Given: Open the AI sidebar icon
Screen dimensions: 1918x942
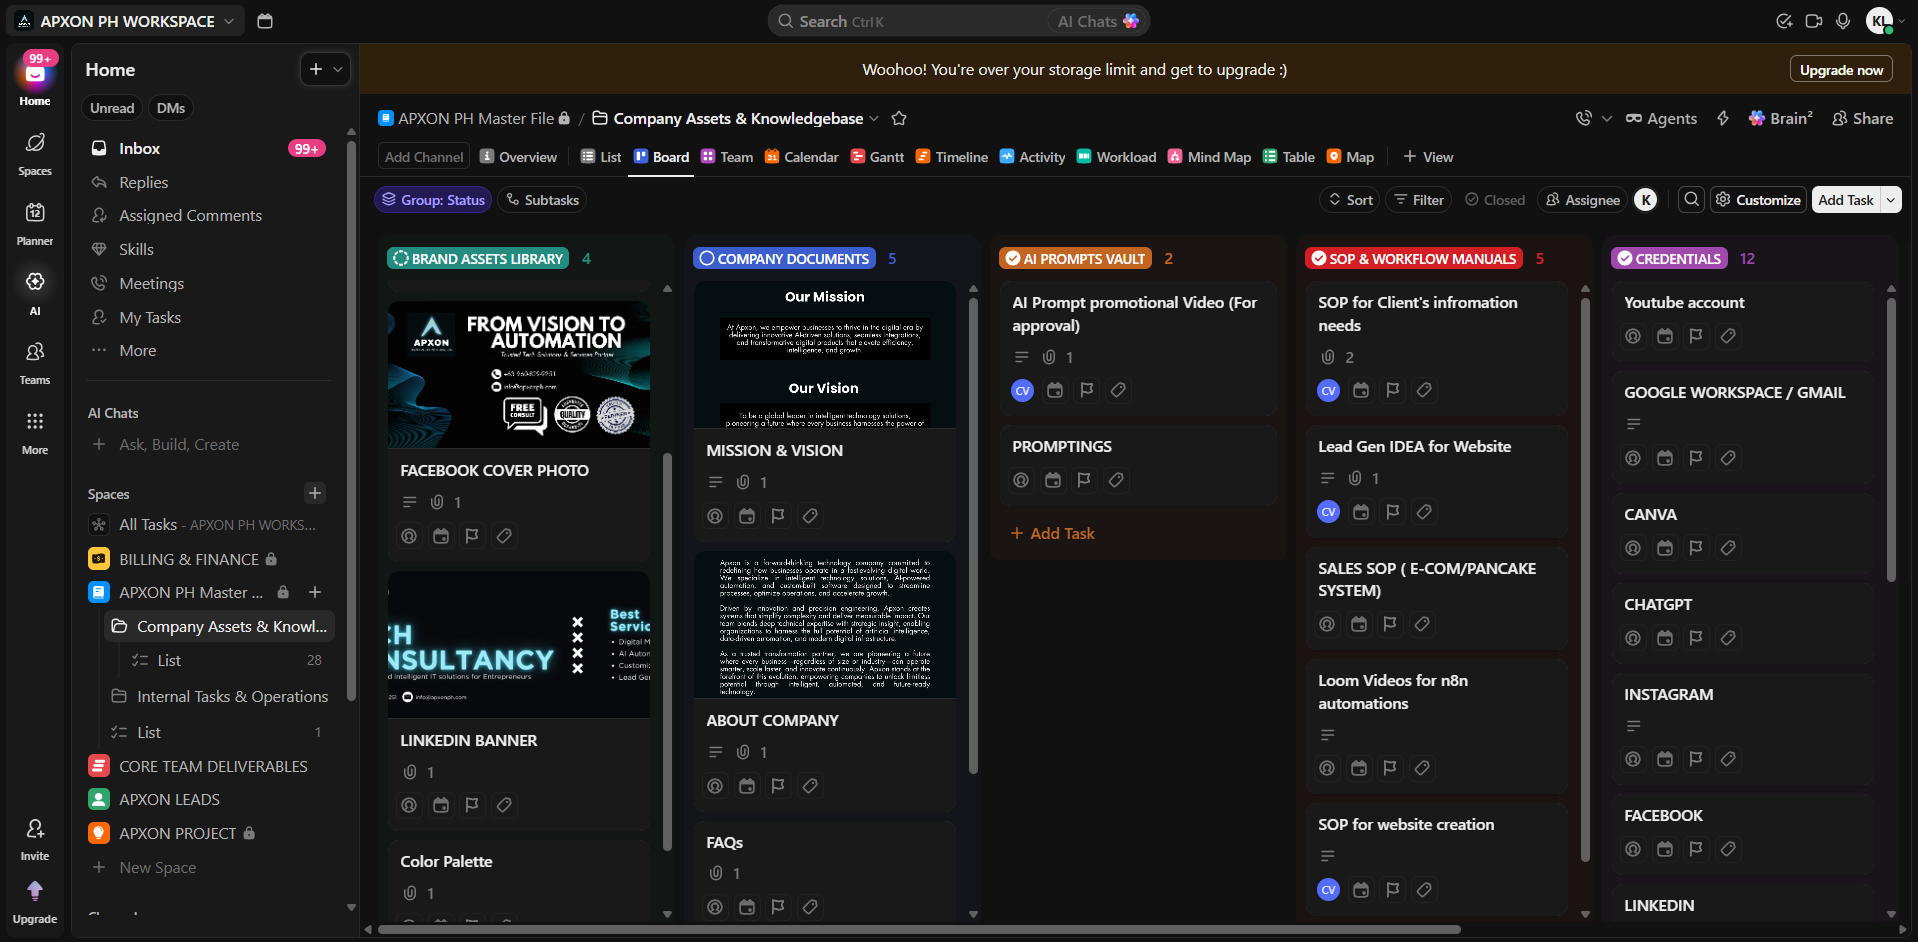Looking at the screenshot, I should [x=35, y=292].
